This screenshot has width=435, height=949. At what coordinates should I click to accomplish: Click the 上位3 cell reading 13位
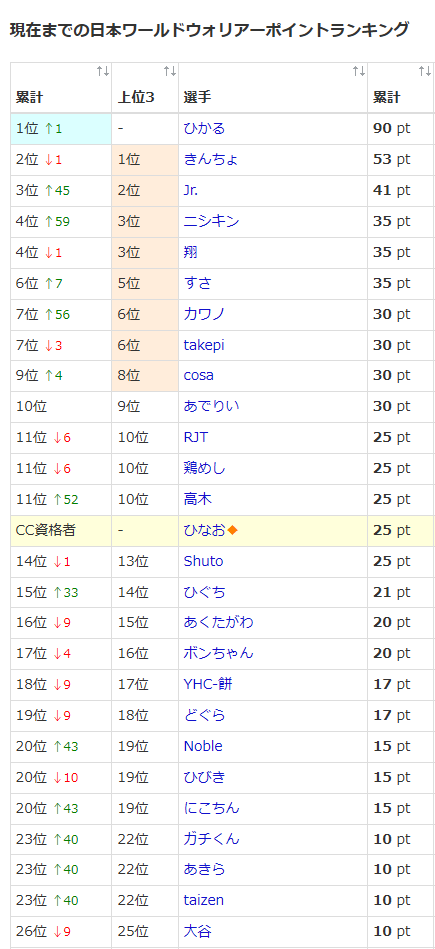pyautogui.click(x=145, y=561)
